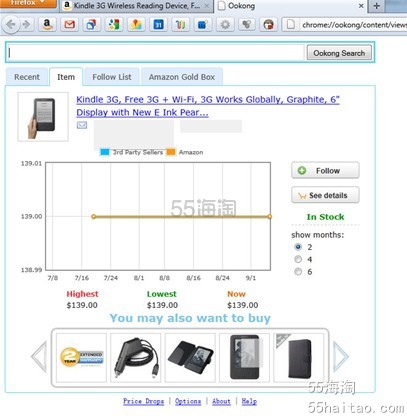Click the See details button
Screen dimensions: 407x416
tap(325, 195)
